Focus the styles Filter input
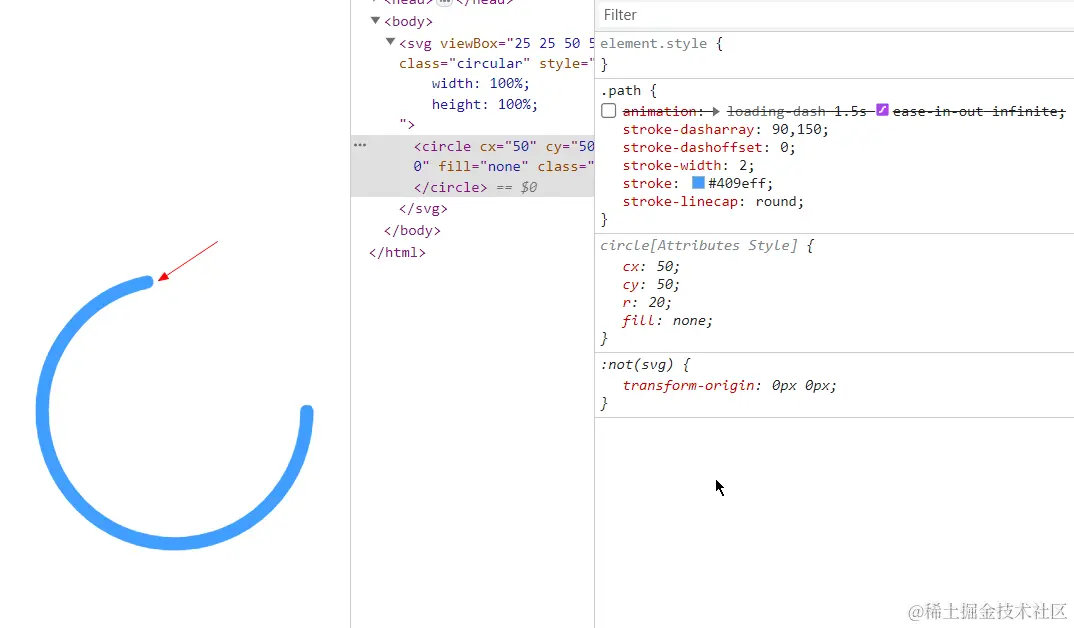The height and width of the screenshot is (628, 1074). 834,14
